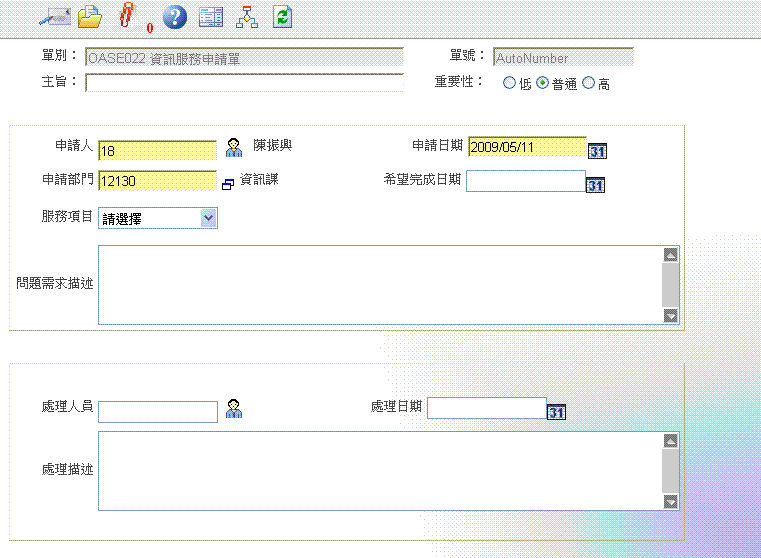Viewport: 761px width, 558px height.
Task: Select the 低 importance radio button
Action: (x=510, y=84)
